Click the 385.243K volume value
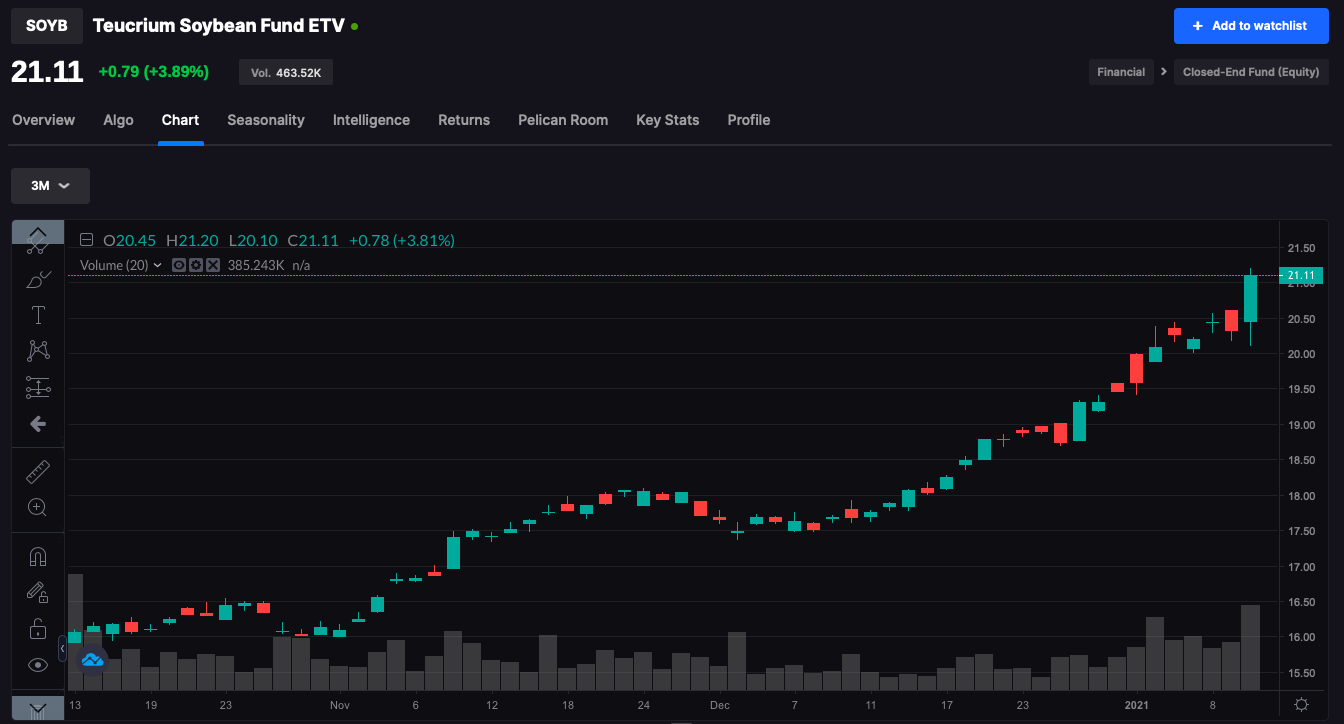Screen dimensions: 1344x724 (256, 265)
